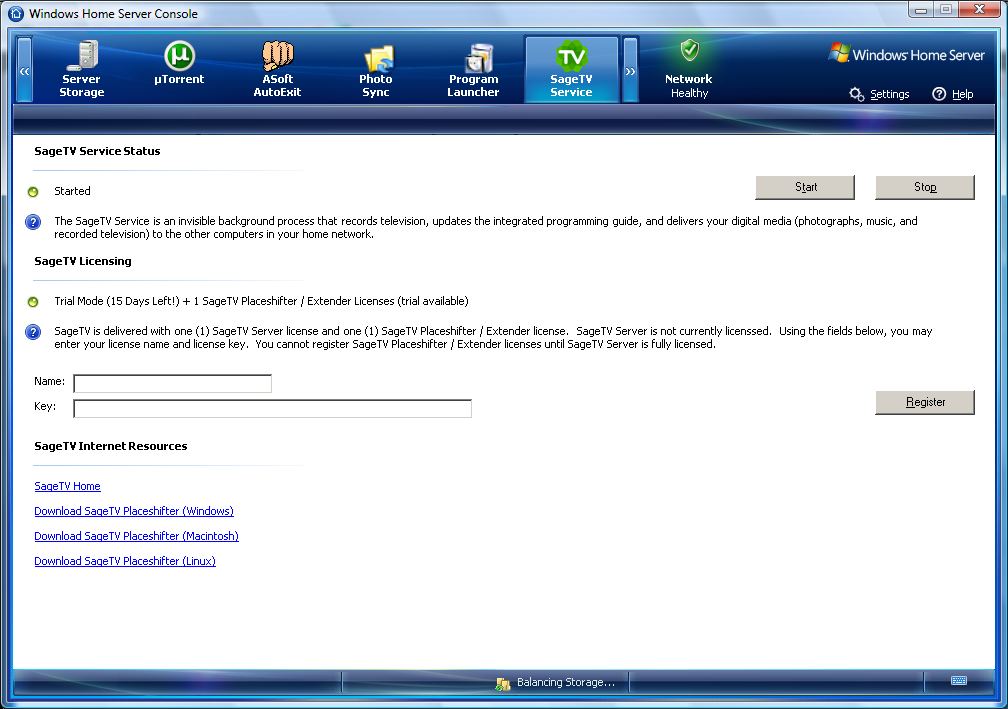1008x709 pixels.
Task: Click the Balancing Storage status icon
Action: pyautogui.click(x=503, y=684)
